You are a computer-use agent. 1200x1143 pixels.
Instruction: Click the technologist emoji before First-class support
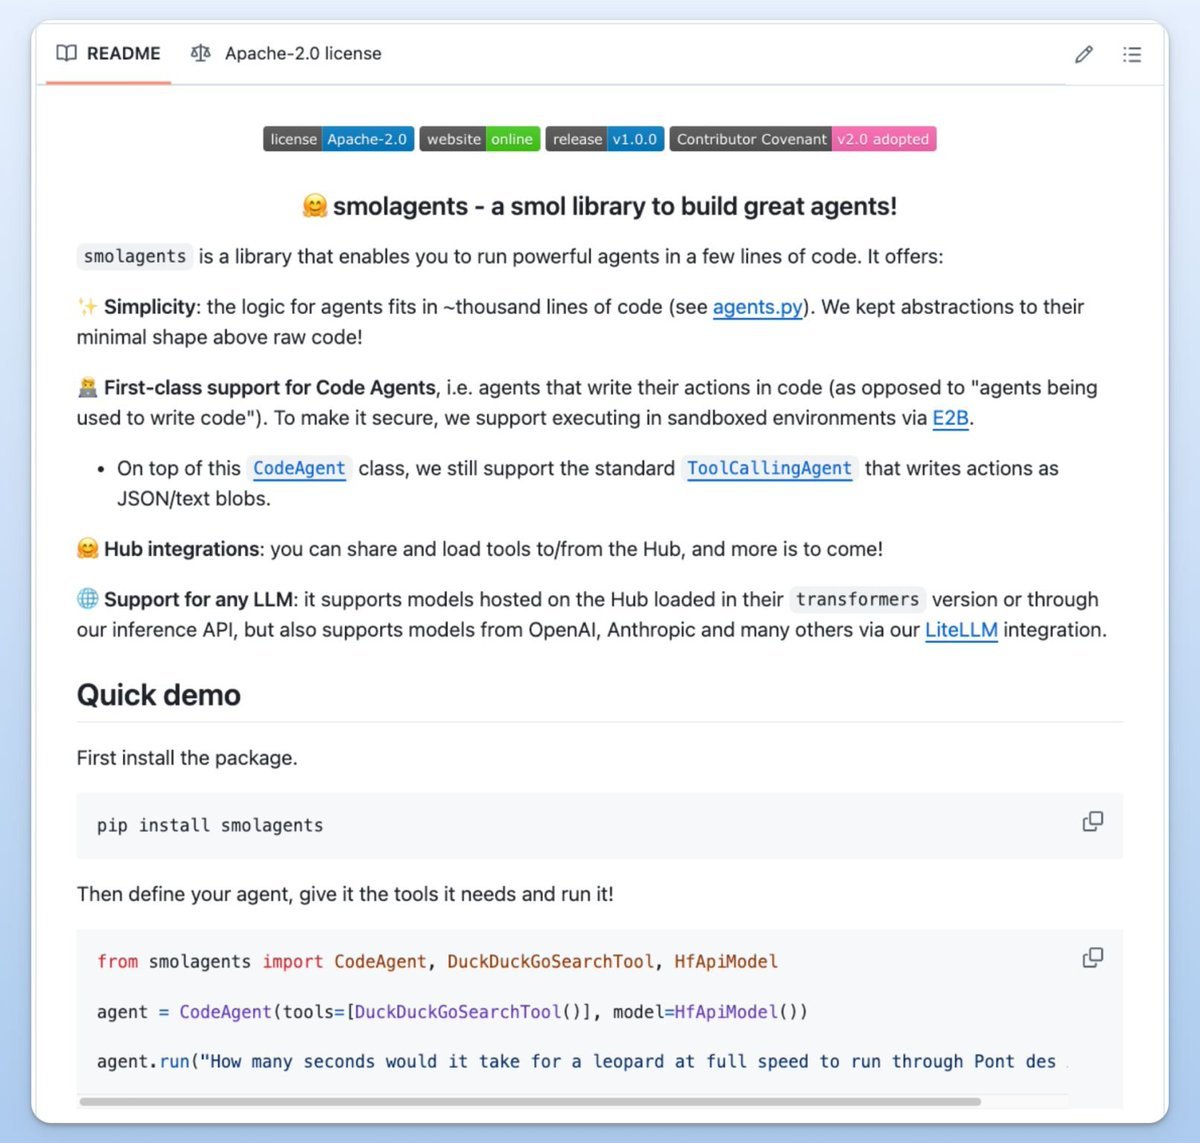click(x=88, y=387)
